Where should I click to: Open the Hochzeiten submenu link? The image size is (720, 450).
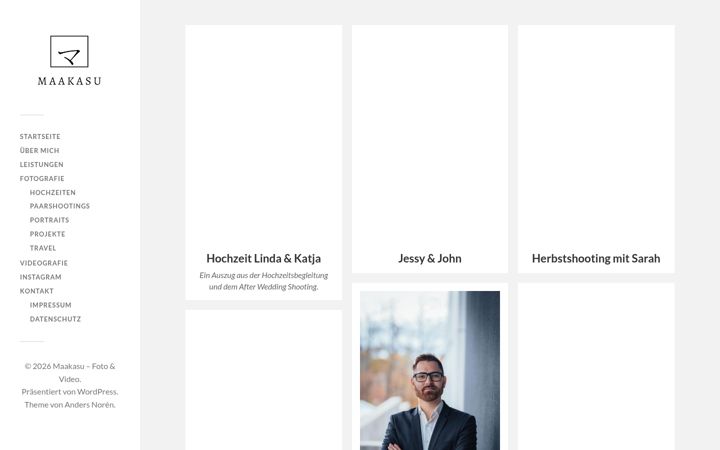pos(53,192)
